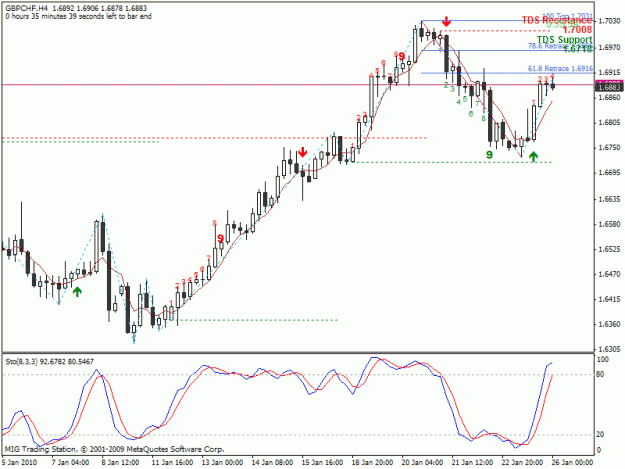Click the large green 9 count near the 22 Jan low
Image resolution: width=625 pixels, height=469 pixels.
tap(489, 155)
